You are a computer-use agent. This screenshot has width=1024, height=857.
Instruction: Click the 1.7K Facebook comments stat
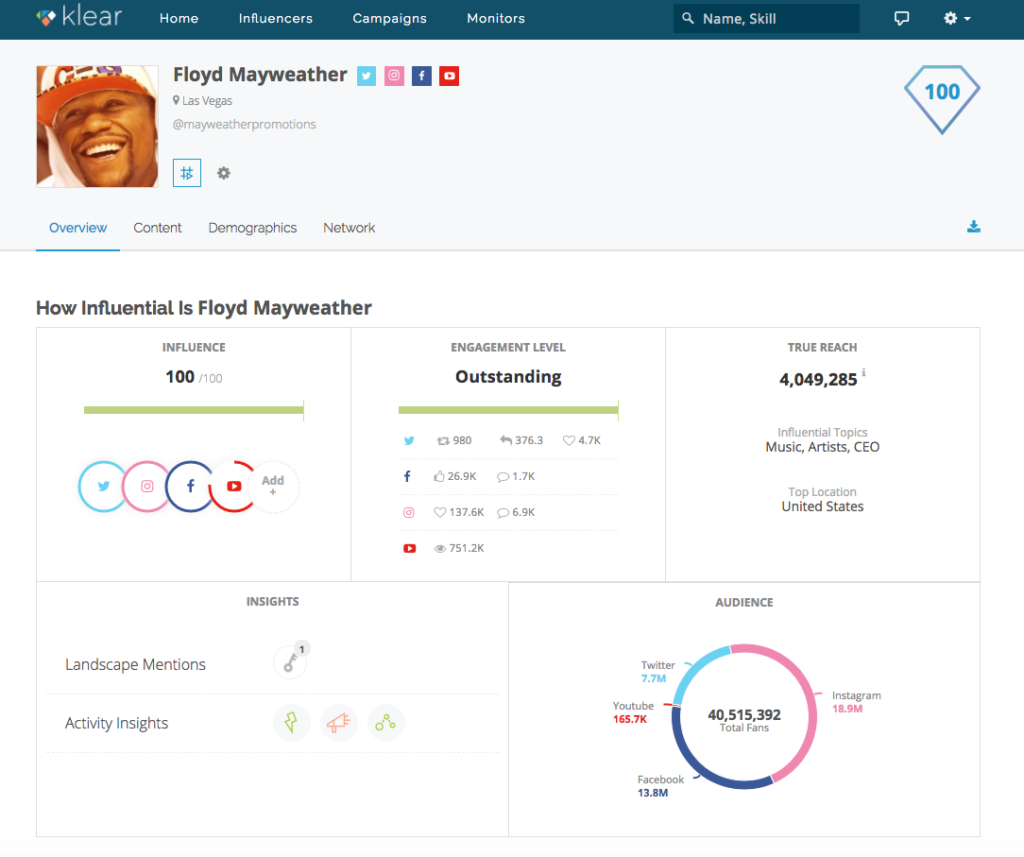coord(516,477)
